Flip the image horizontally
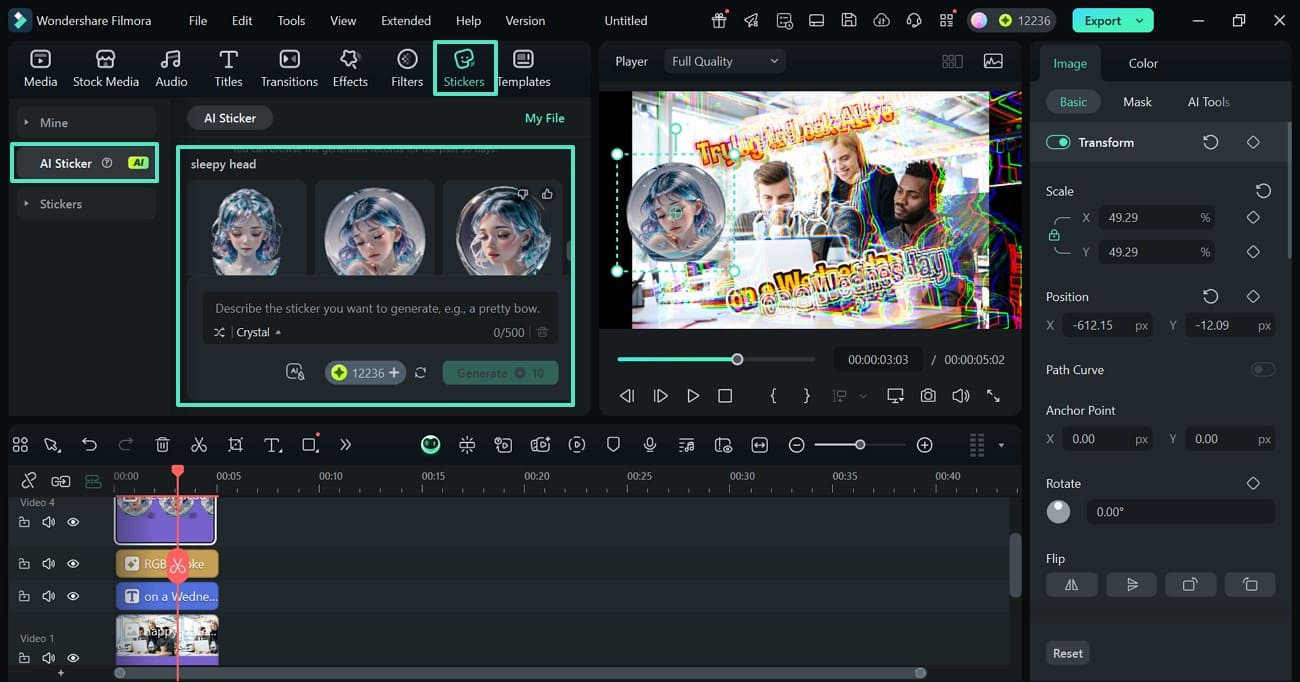This screenshot has height=682, width=1300. [1071, 585]
